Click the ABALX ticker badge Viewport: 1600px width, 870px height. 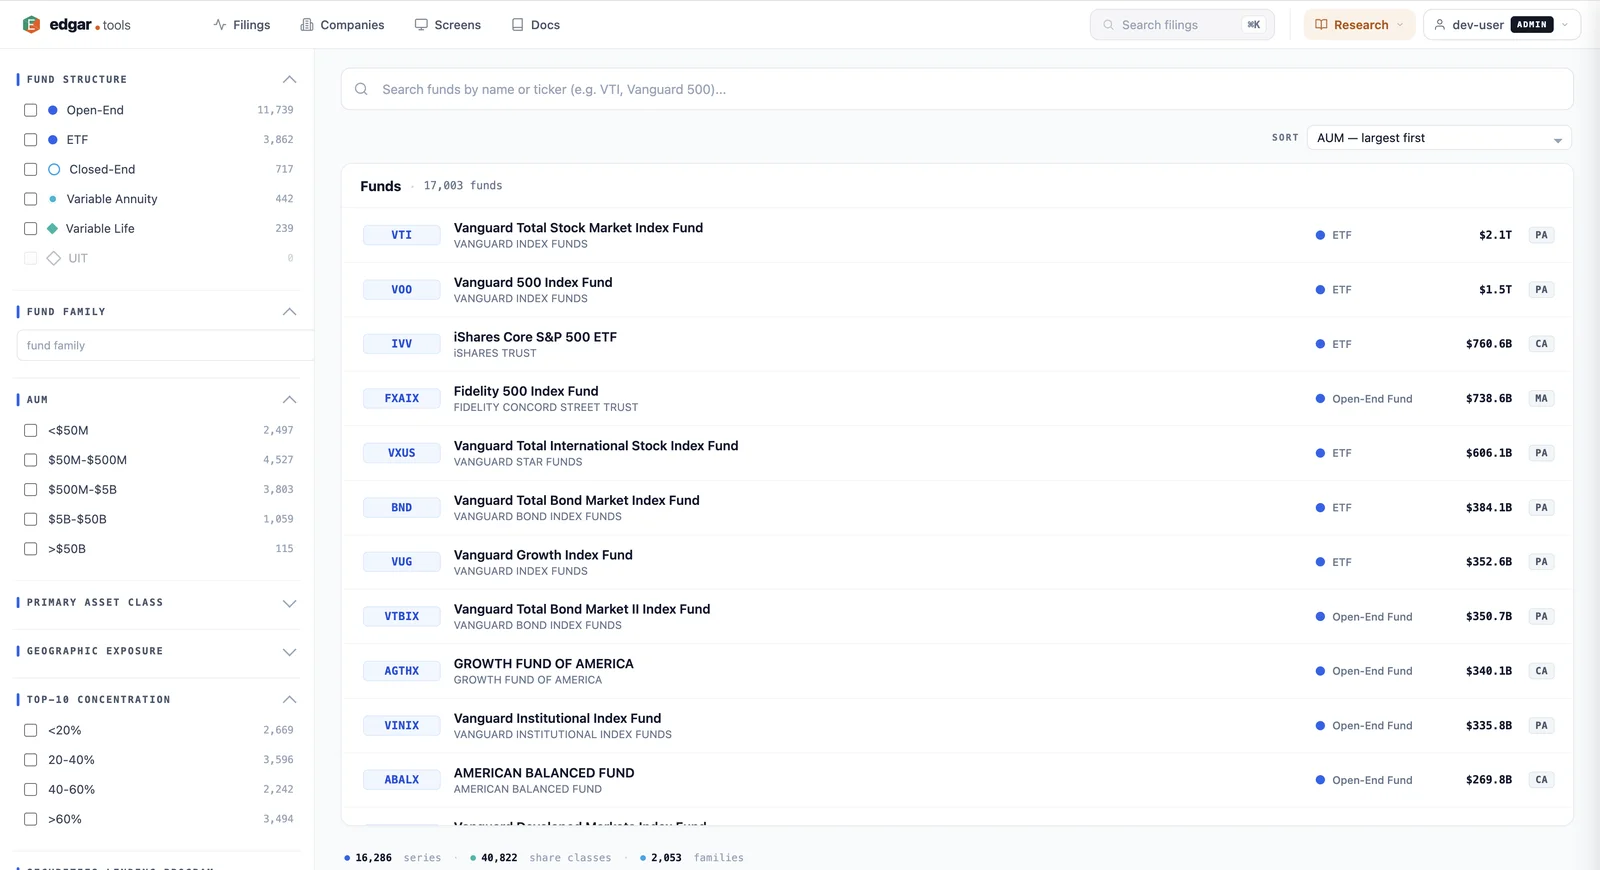[401, 780]
